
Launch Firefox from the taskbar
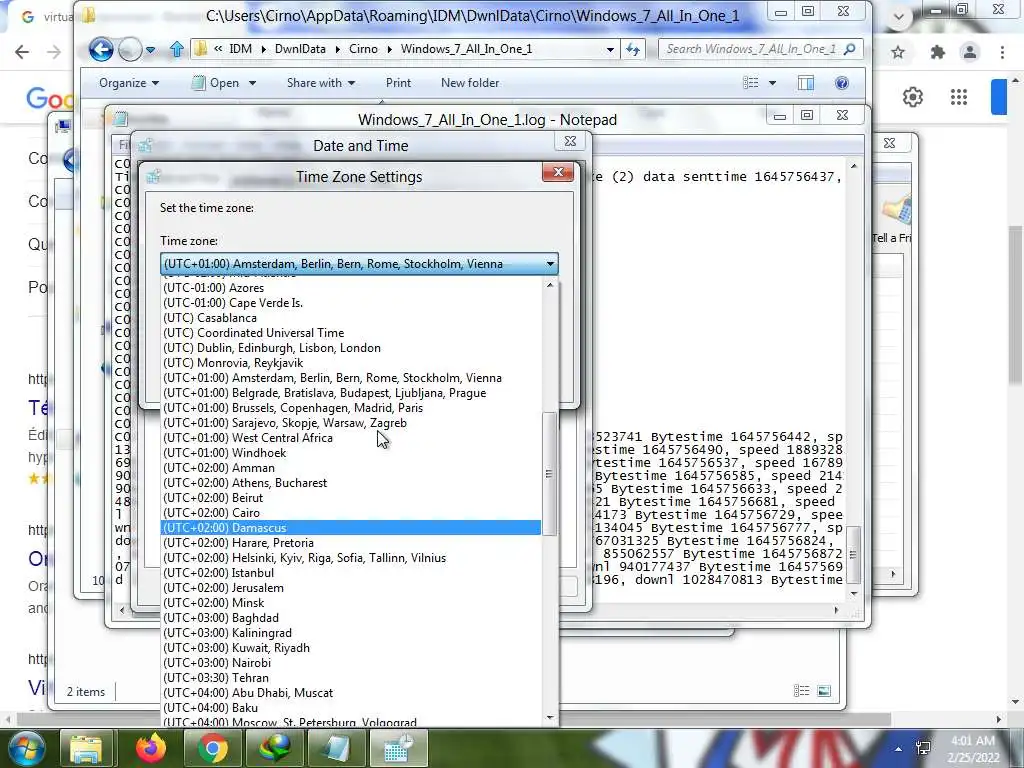pyautogui.click(x=151, y=748)
